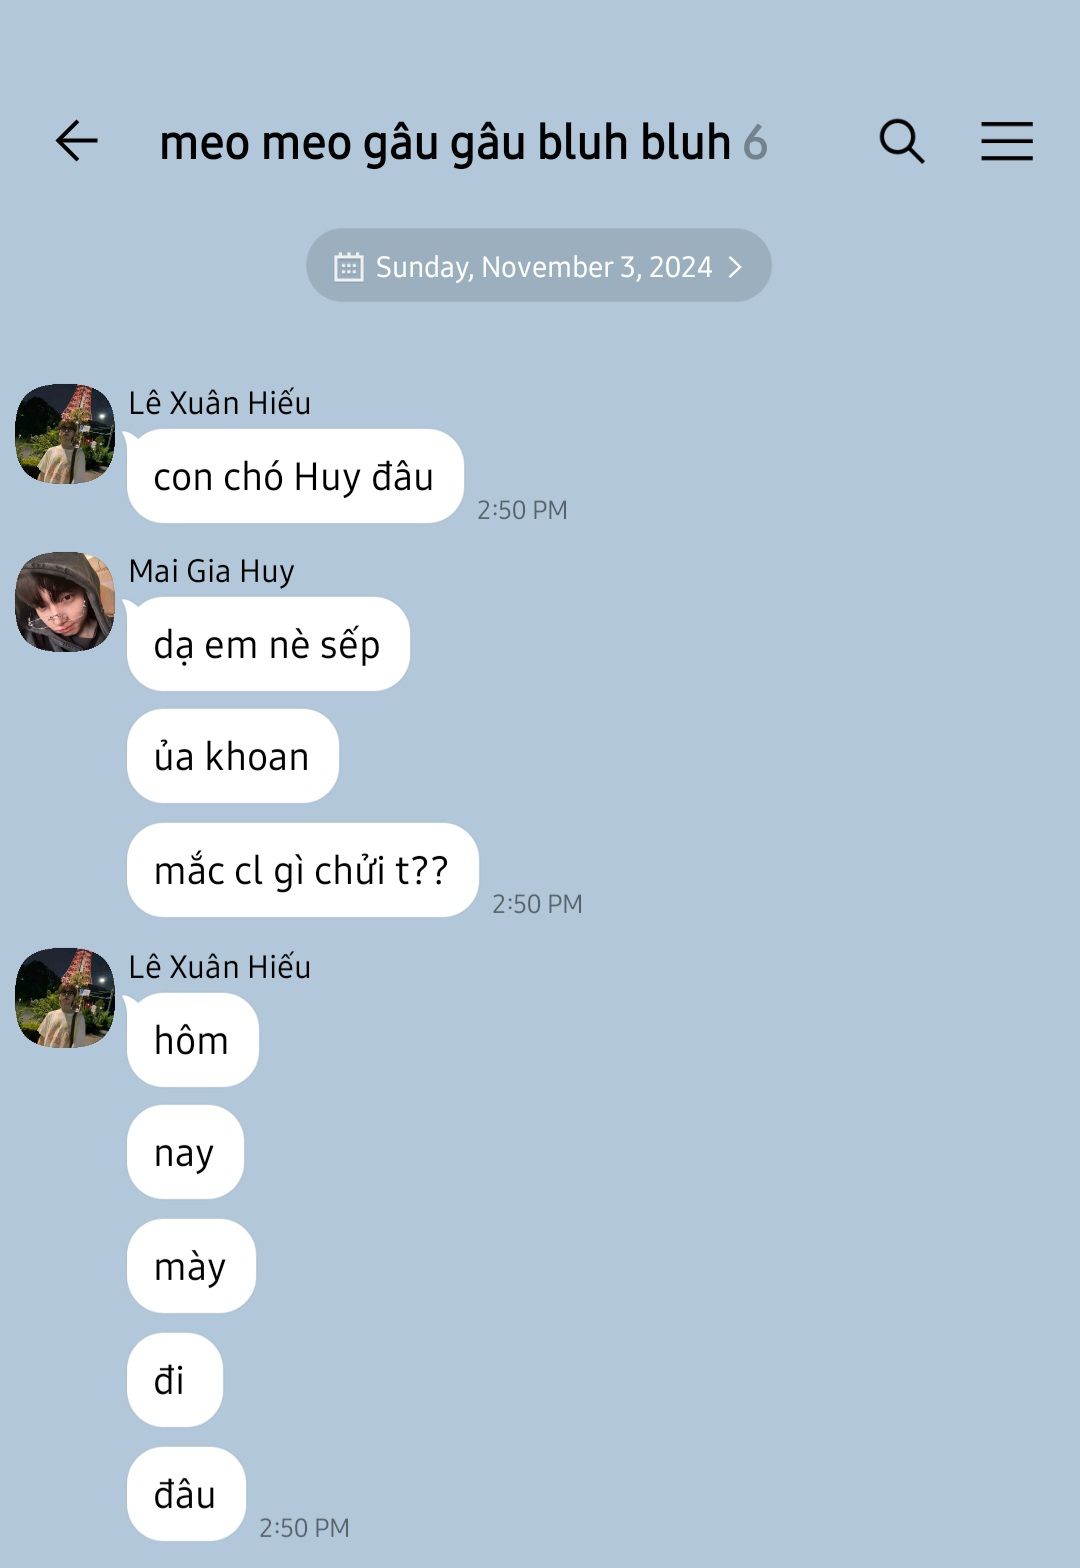The image size is (1080, 1568).
Task: Tap the member count number 6
Action: click(755, 142)
